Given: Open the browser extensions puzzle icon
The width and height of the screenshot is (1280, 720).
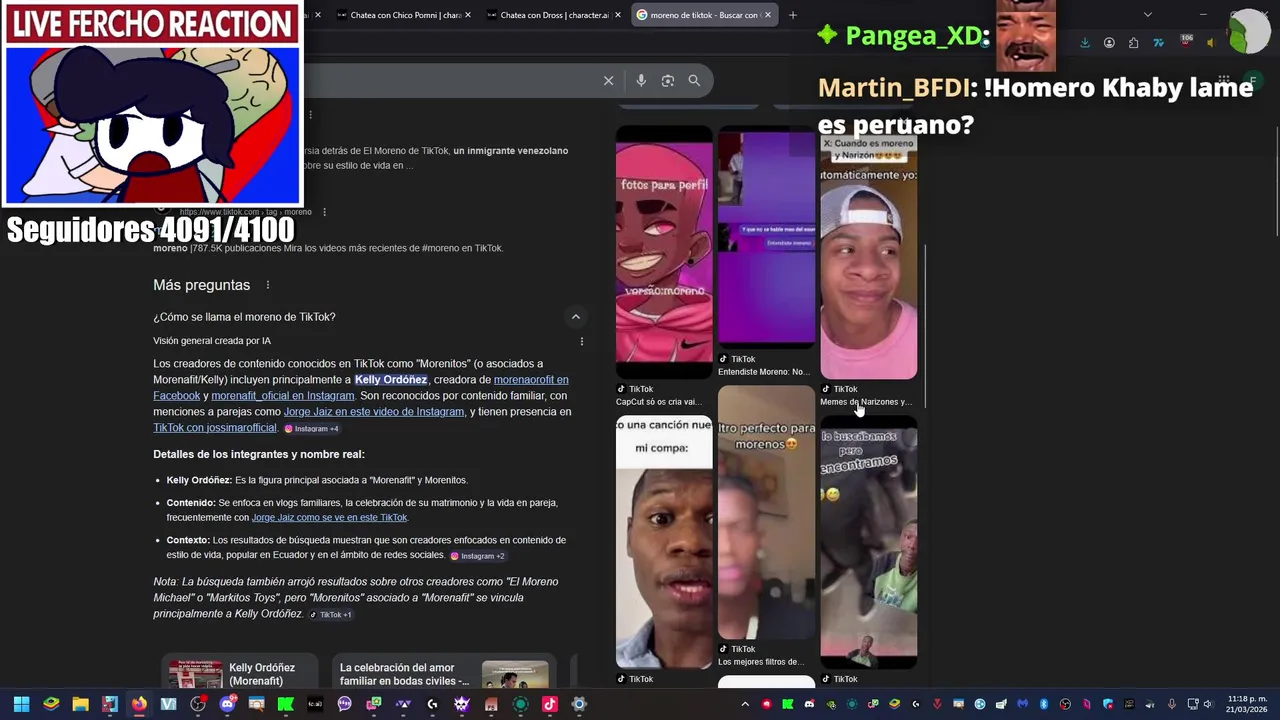Looking at the screenshot, I should point(1133,43).
